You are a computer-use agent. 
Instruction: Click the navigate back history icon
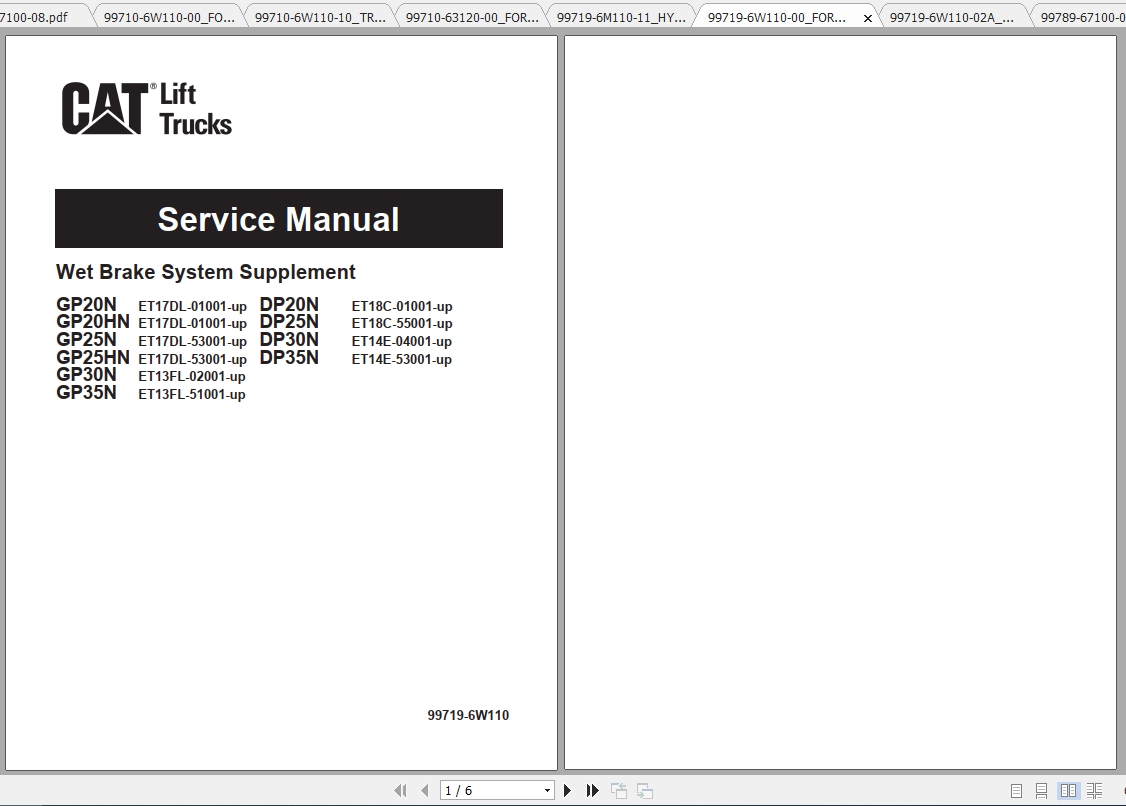click(618, 790)
